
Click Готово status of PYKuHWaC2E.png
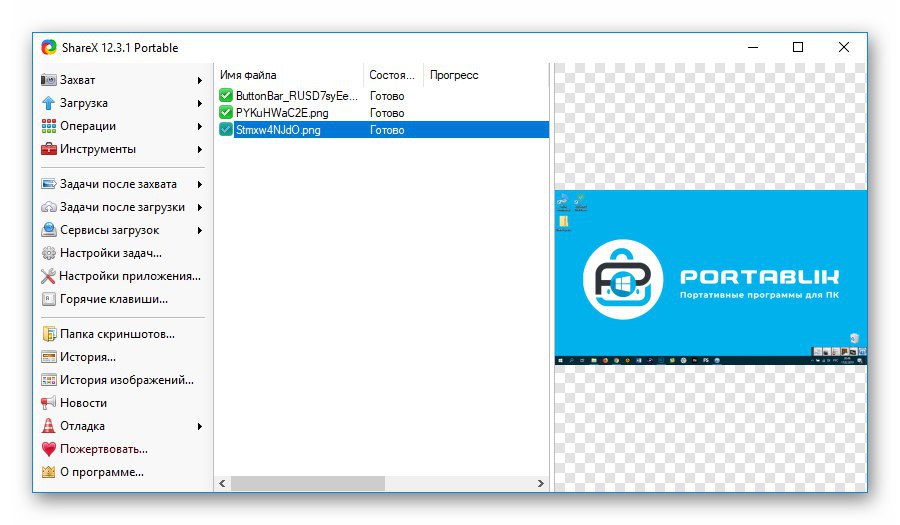387,113
